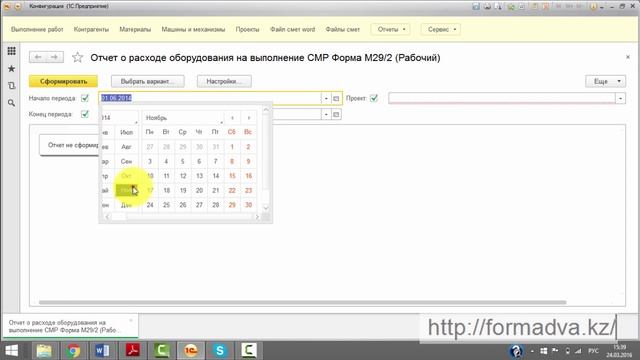Click the Настройки button
This screenshot has width=640, height=360.
point(224,81)
